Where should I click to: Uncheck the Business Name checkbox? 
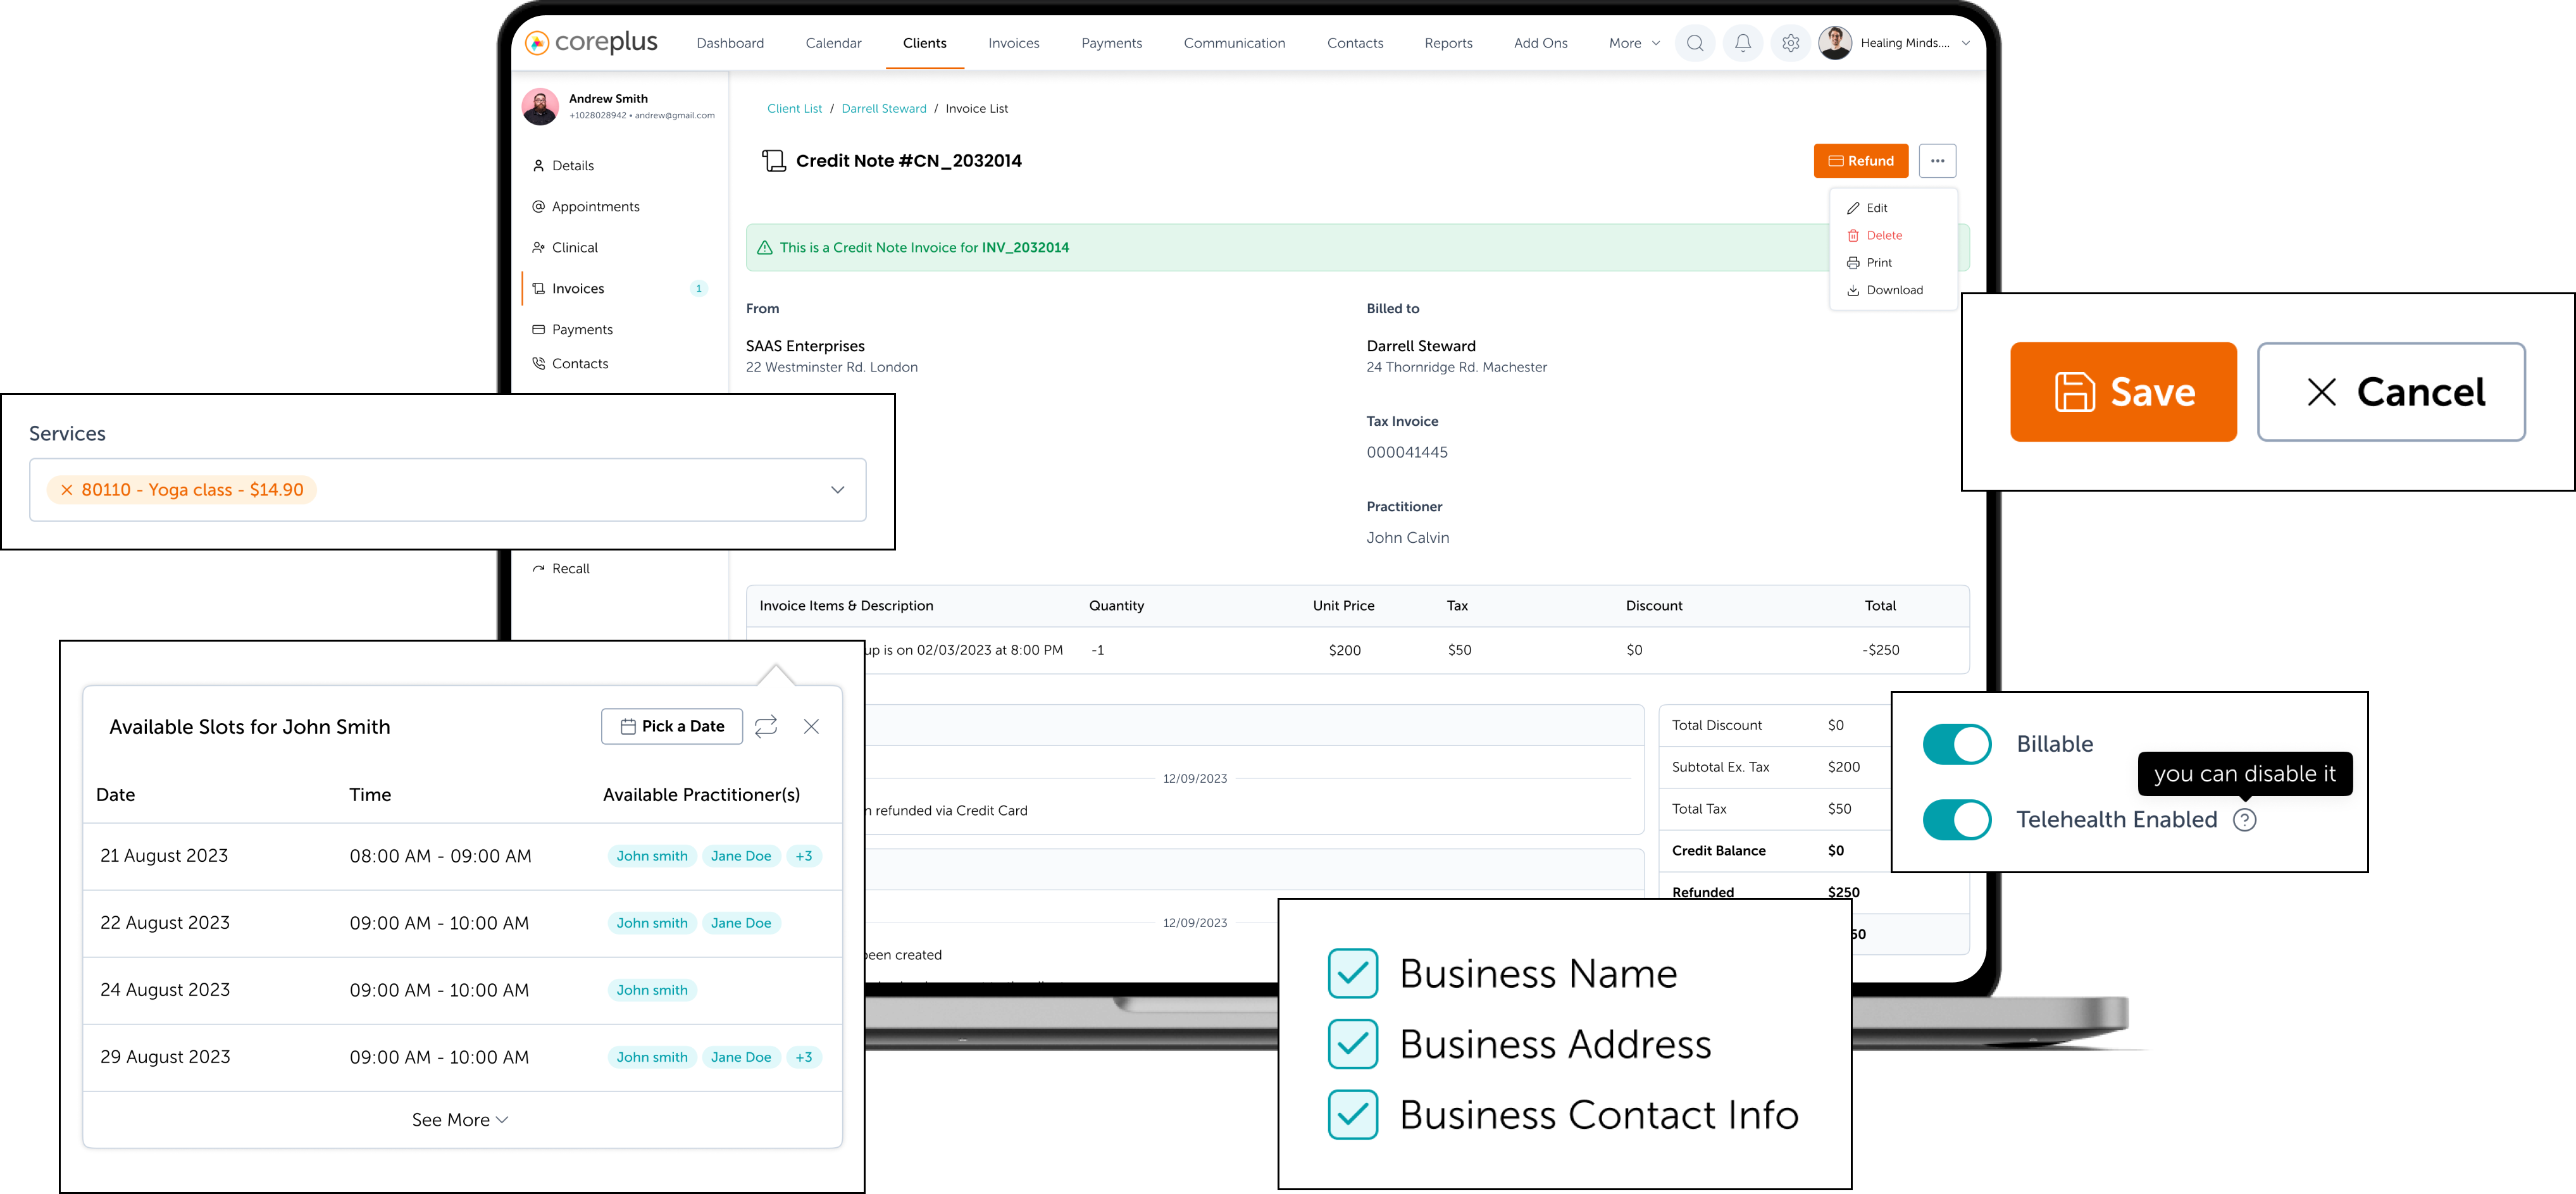[1353, 973]
